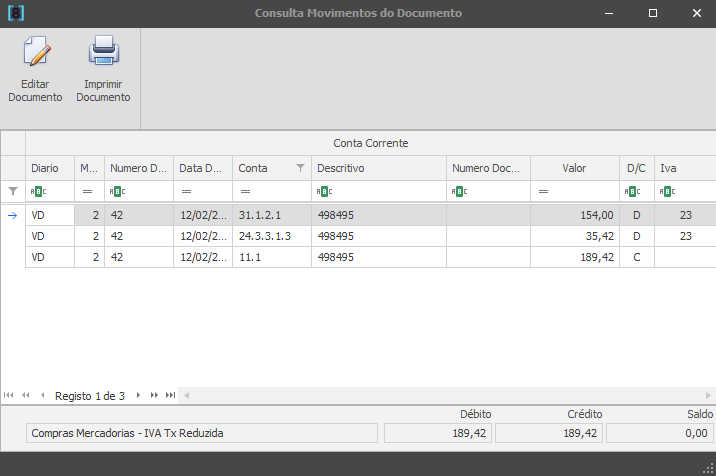Image resolution: width=716 pixels, height=476 pixels.
Task: Sort by the Valor column header
Action: coord(574,168)
